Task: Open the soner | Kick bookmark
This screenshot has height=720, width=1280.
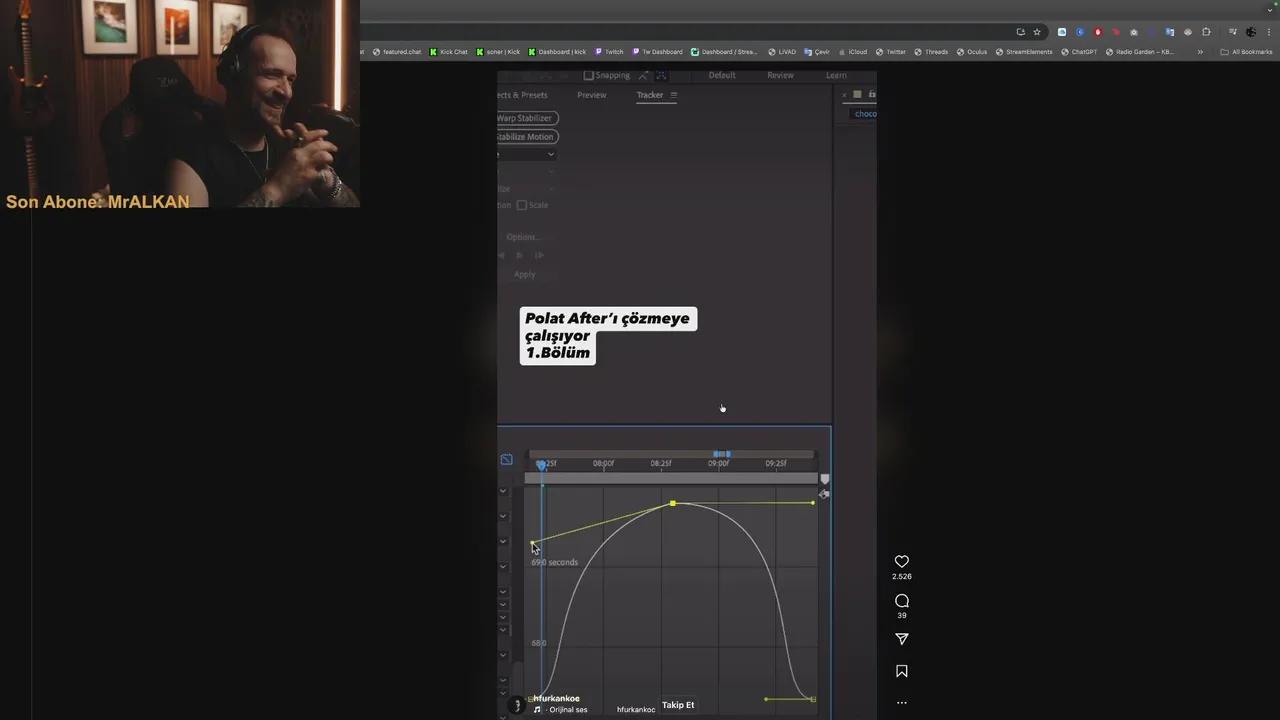Action: (x=498, y=52)
